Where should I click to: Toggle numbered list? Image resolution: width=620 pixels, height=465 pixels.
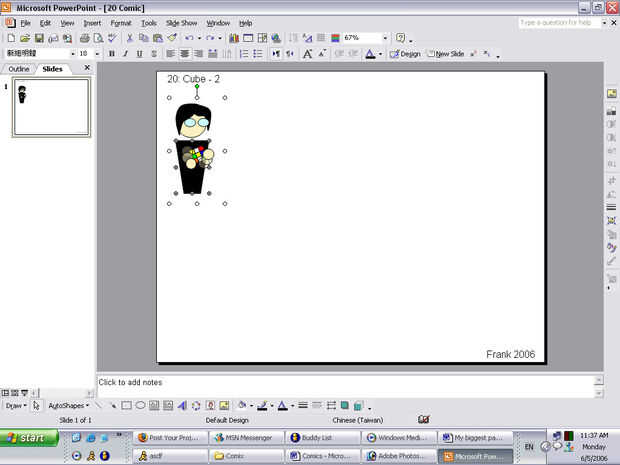(x=244, y=54)
